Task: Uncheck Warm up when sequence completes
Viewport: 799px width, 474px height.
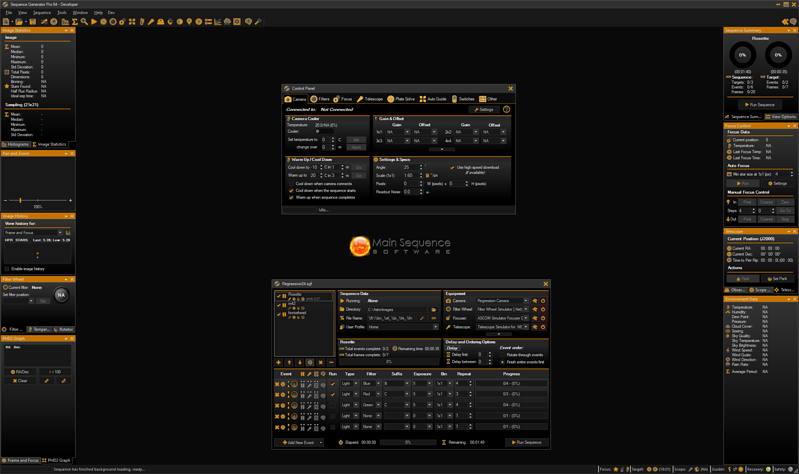Action: pyautogui.click(x=291, y=197)
